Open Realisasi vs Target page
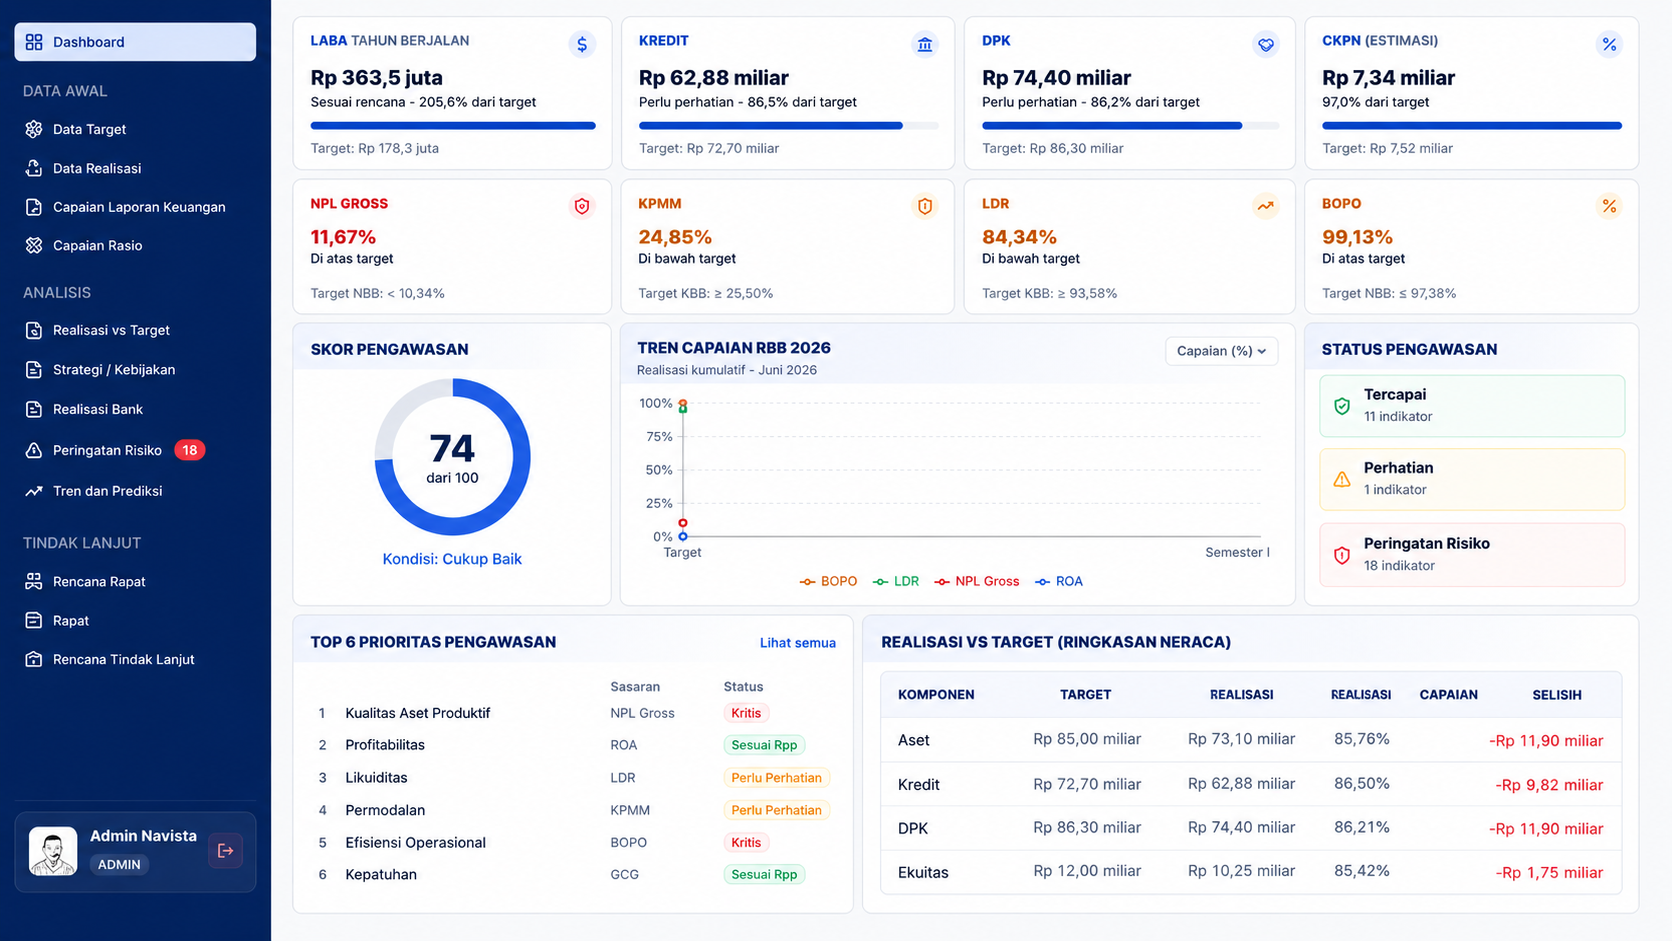The width and height of the screenshot is (1672, 941). [x=135, y=330]
